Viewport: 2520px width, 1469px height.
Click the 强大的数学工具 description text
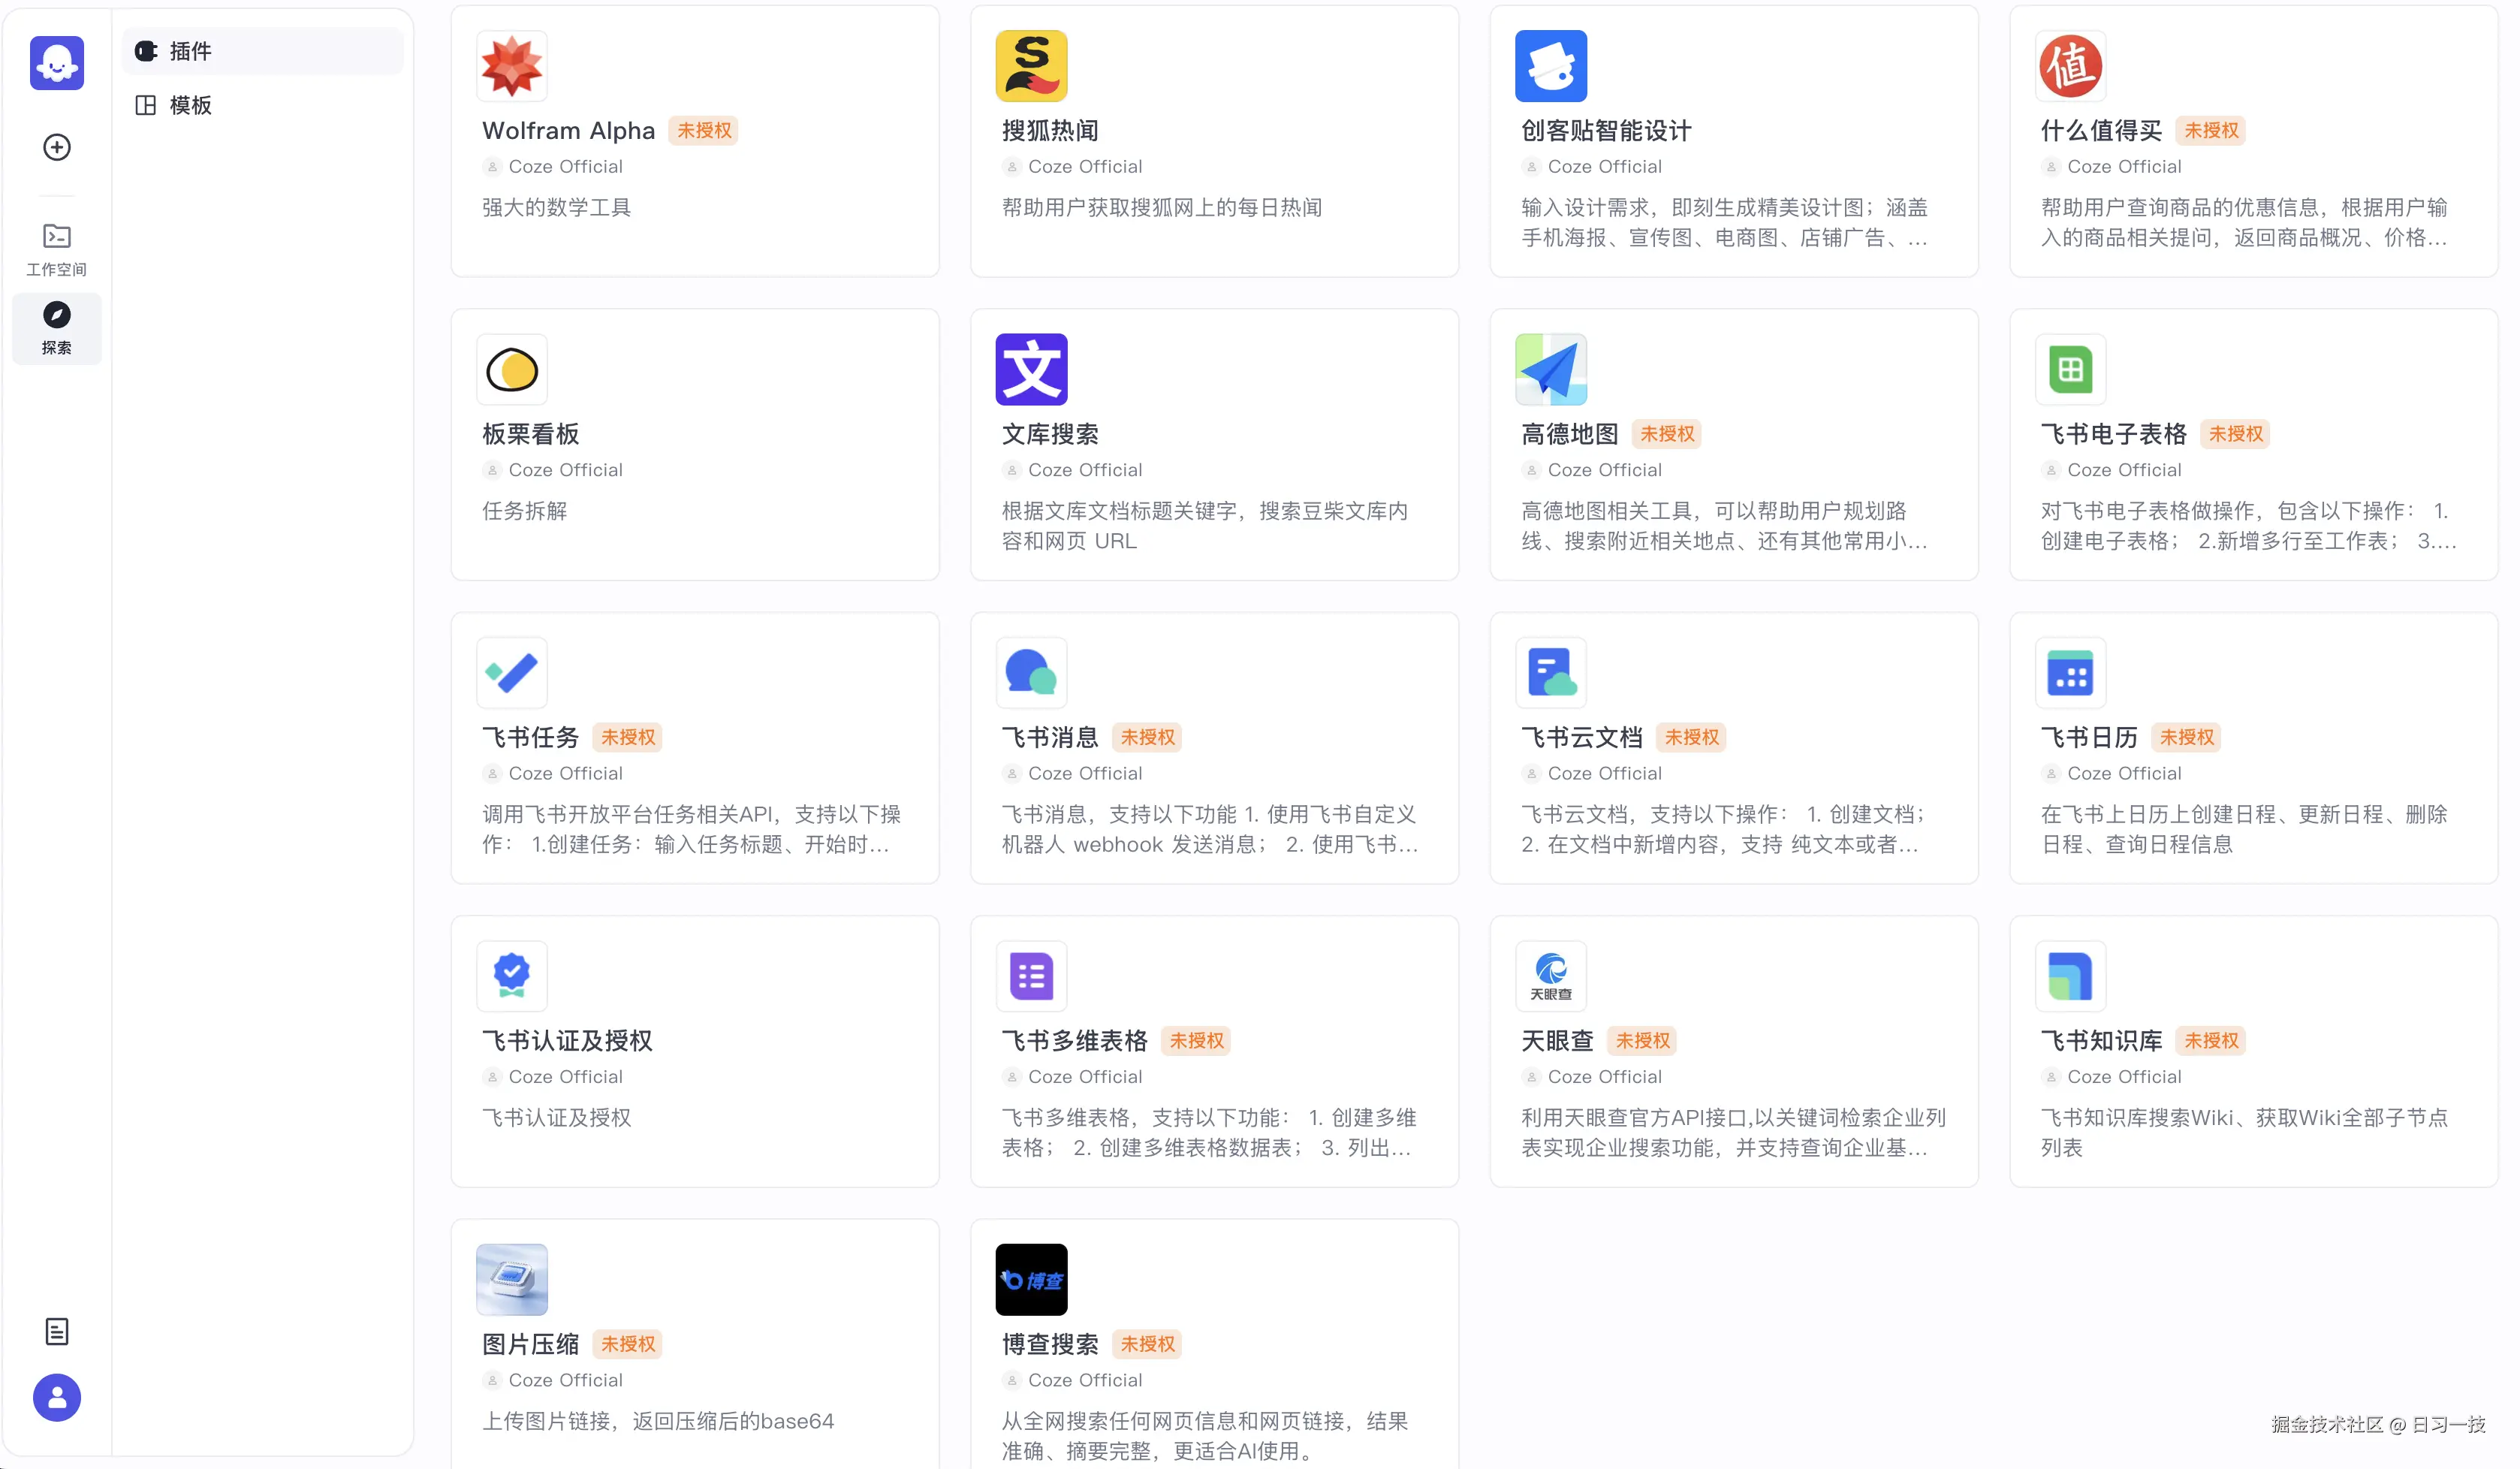point(557,208)
